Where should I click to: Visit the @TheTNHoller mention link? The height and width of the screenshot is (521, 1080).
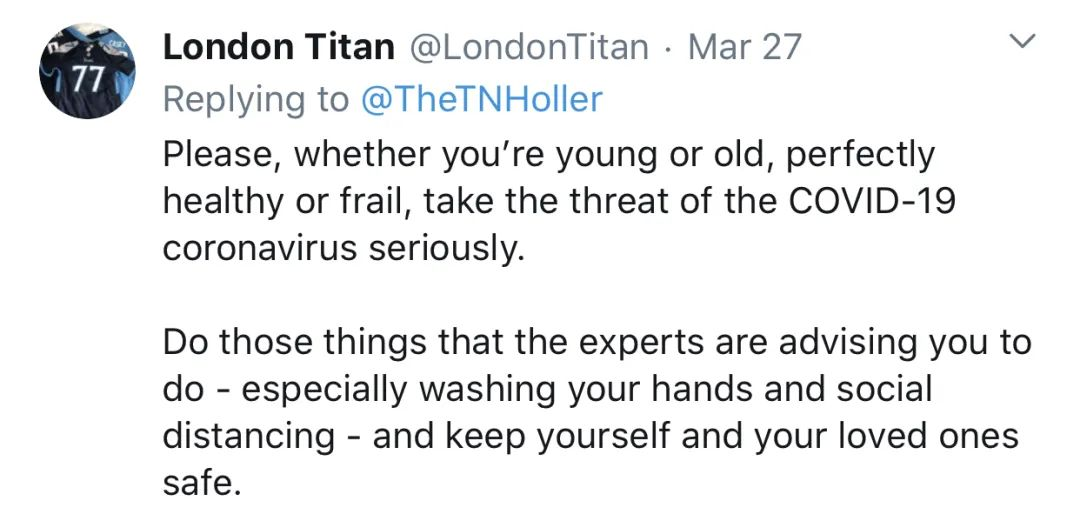click(481, 99)
